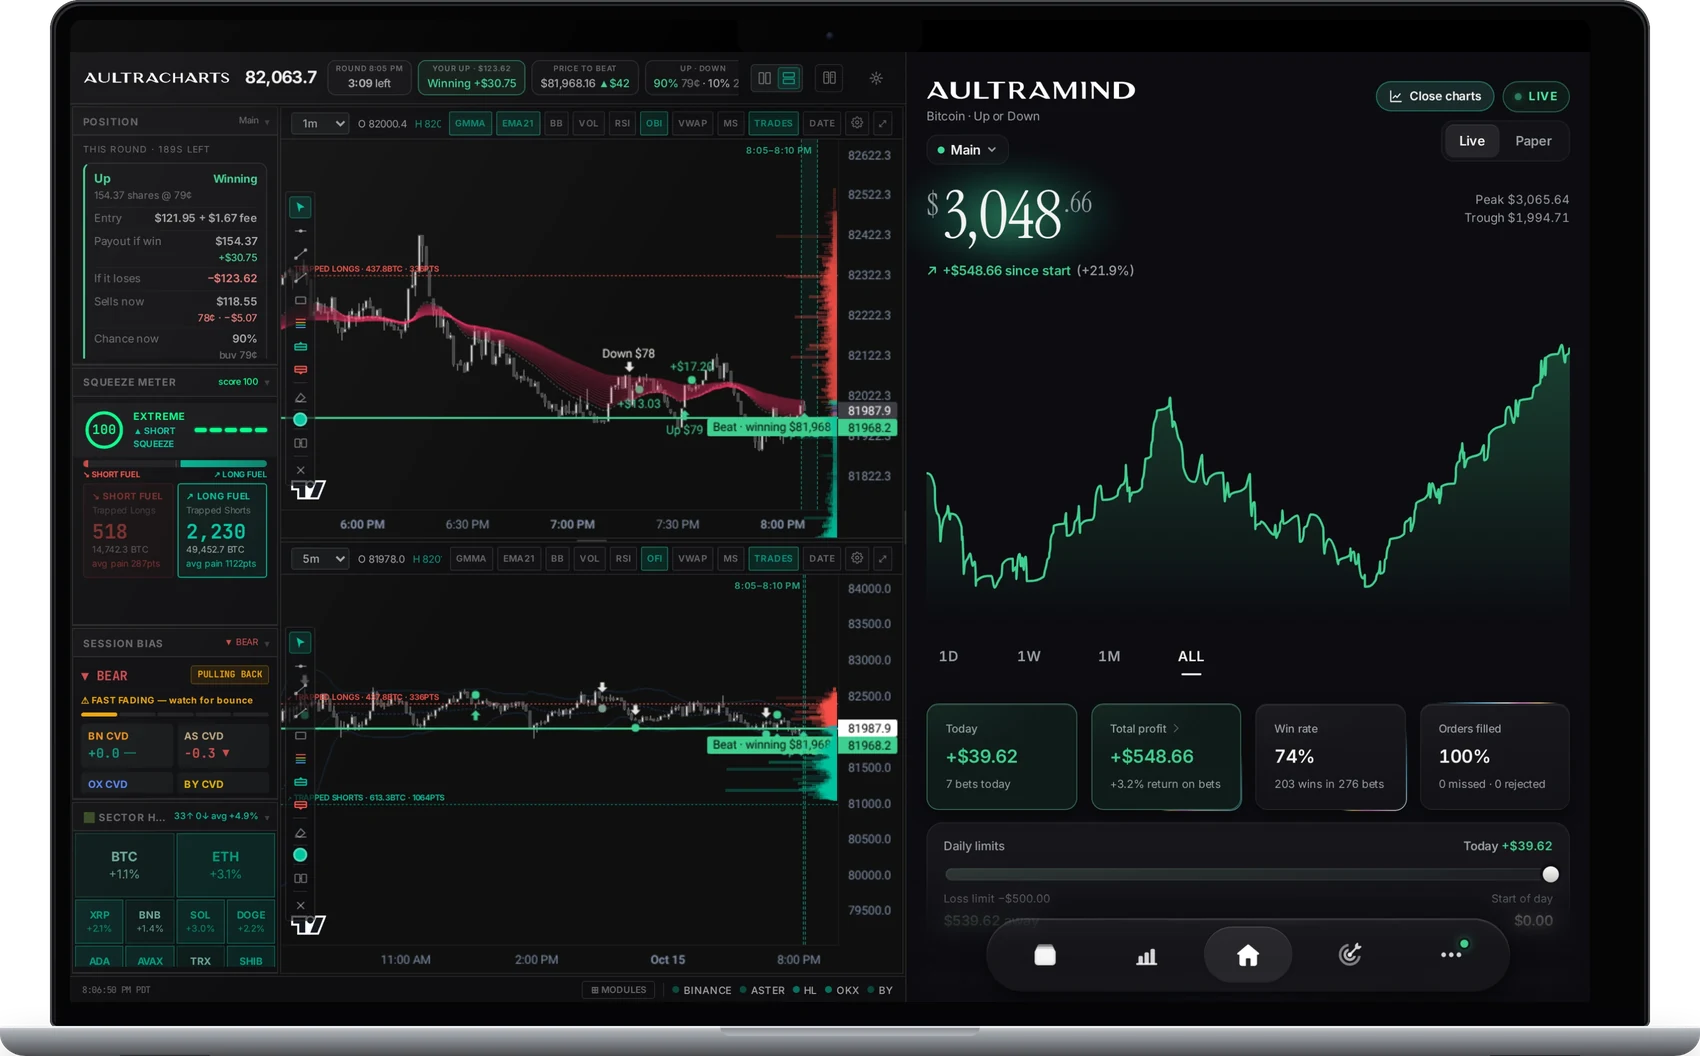Open the 5m timeframe dropdown
Screen dimensions: 1700x1056
[x=320, y=558]
